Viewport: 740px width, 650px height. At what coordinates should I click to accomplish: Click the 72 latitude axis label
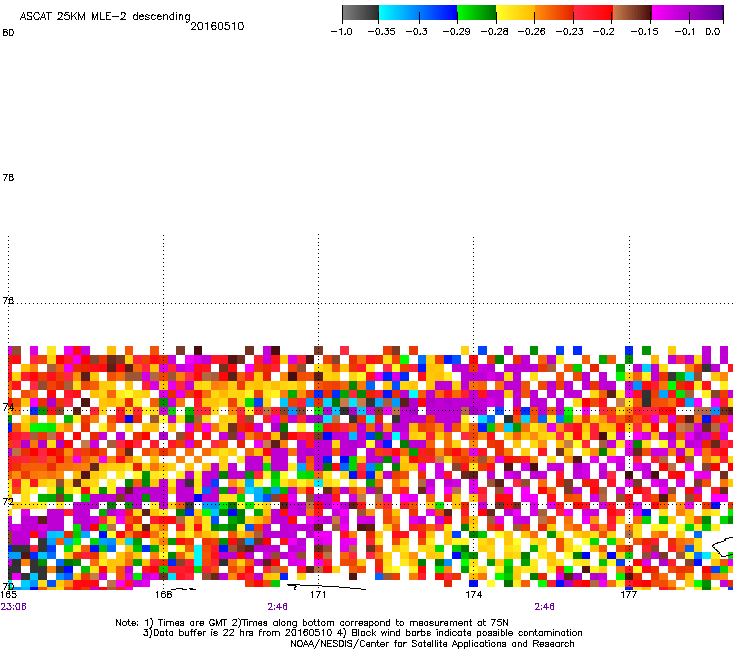point(8,501)
